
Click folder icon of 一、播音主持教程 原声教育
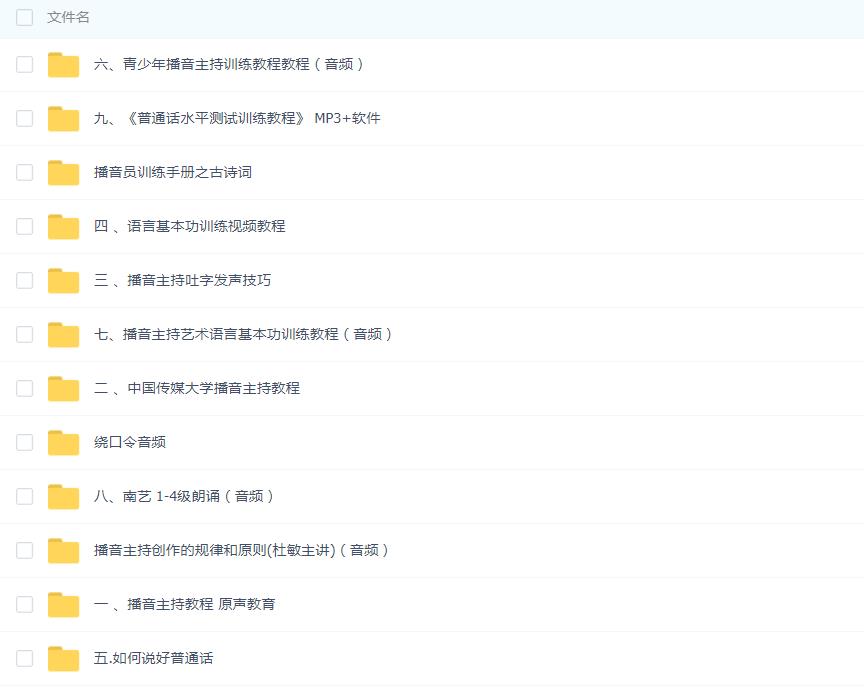(63, 605)
